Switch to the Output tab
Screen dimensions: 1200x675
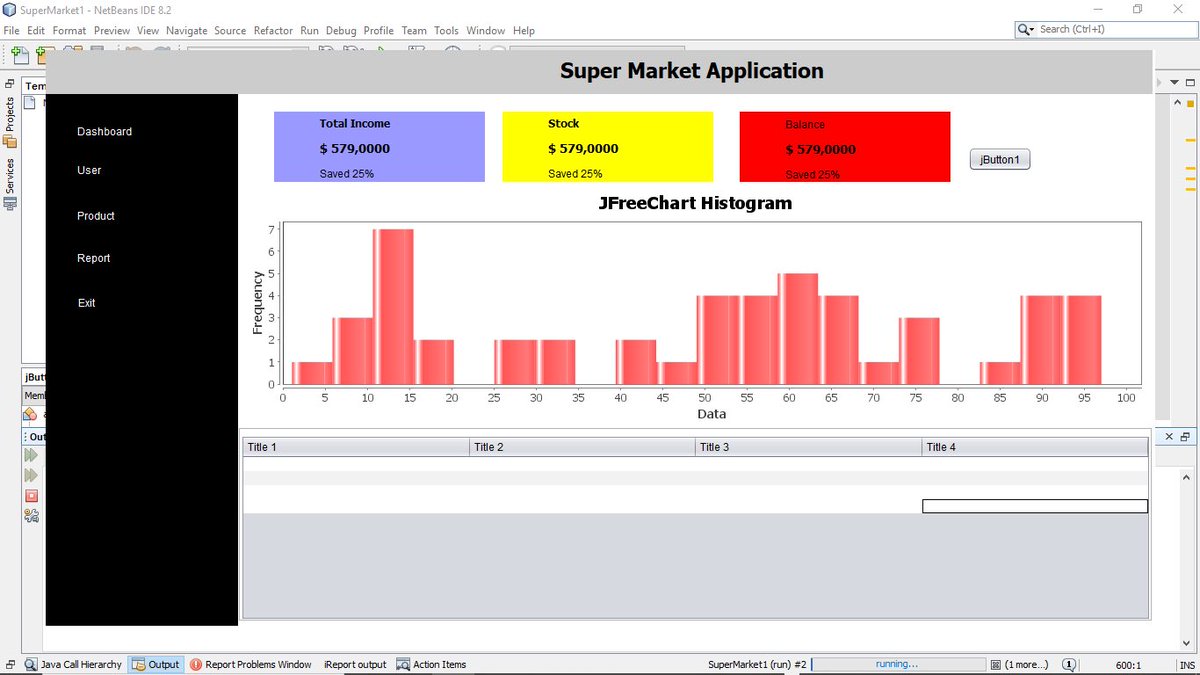pyautogui.click(x=155, y=664)
